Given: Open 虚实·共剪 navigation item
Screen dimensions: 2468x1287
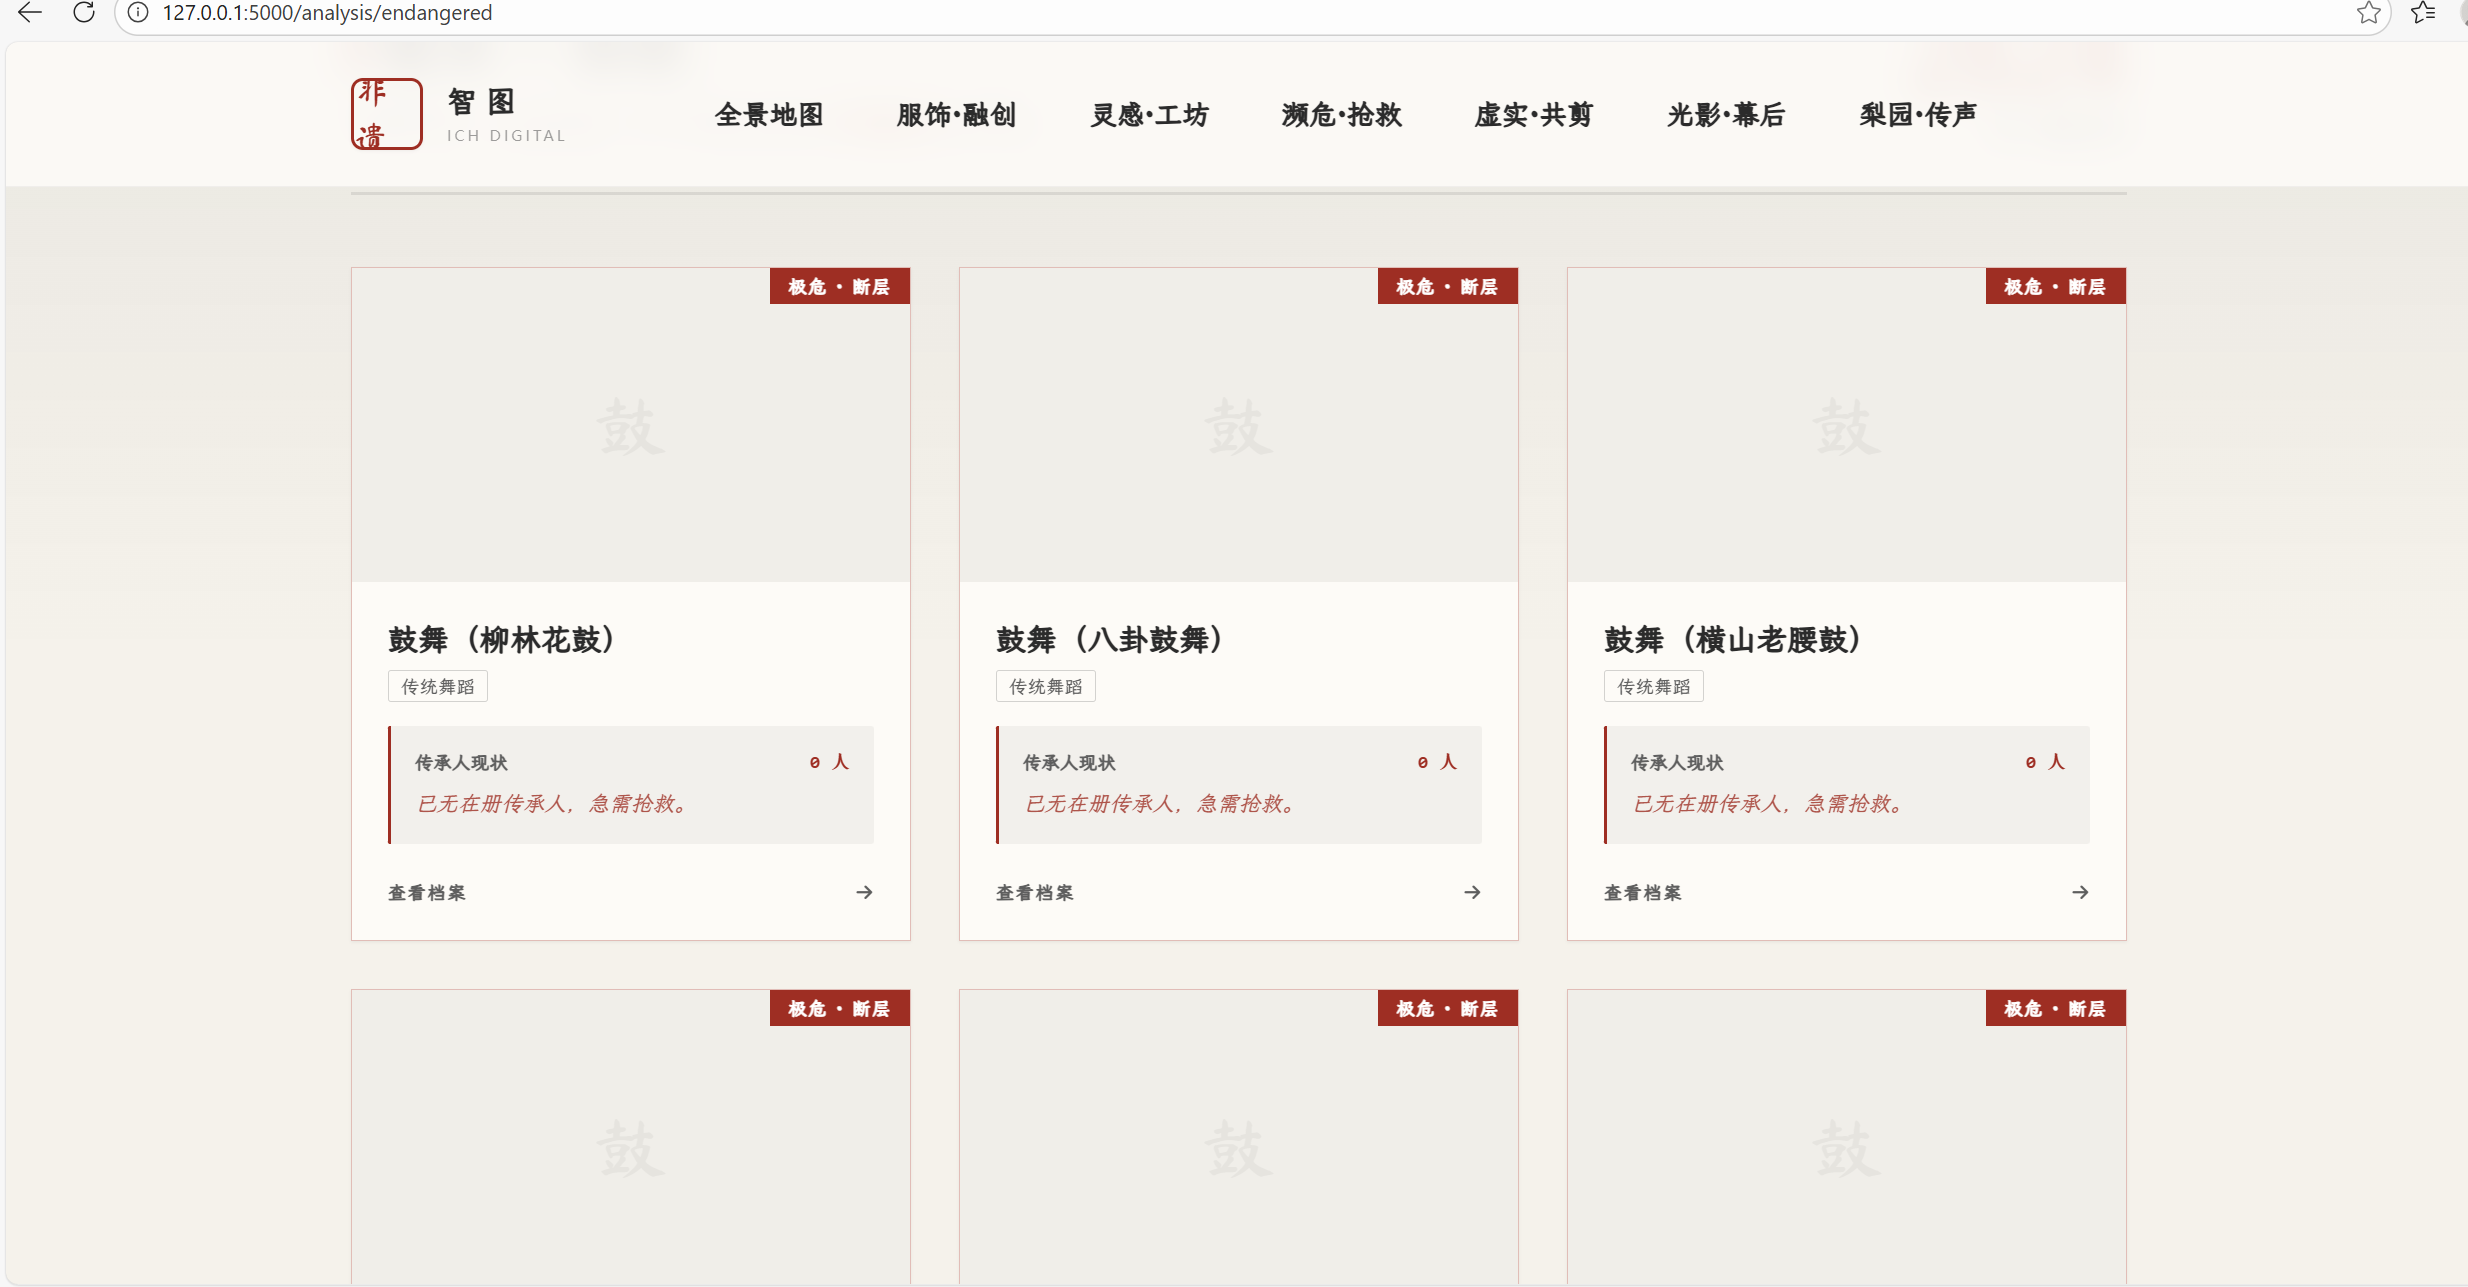Looking at the screenshot, I should pyautogui.click(x=1533, y=115).
